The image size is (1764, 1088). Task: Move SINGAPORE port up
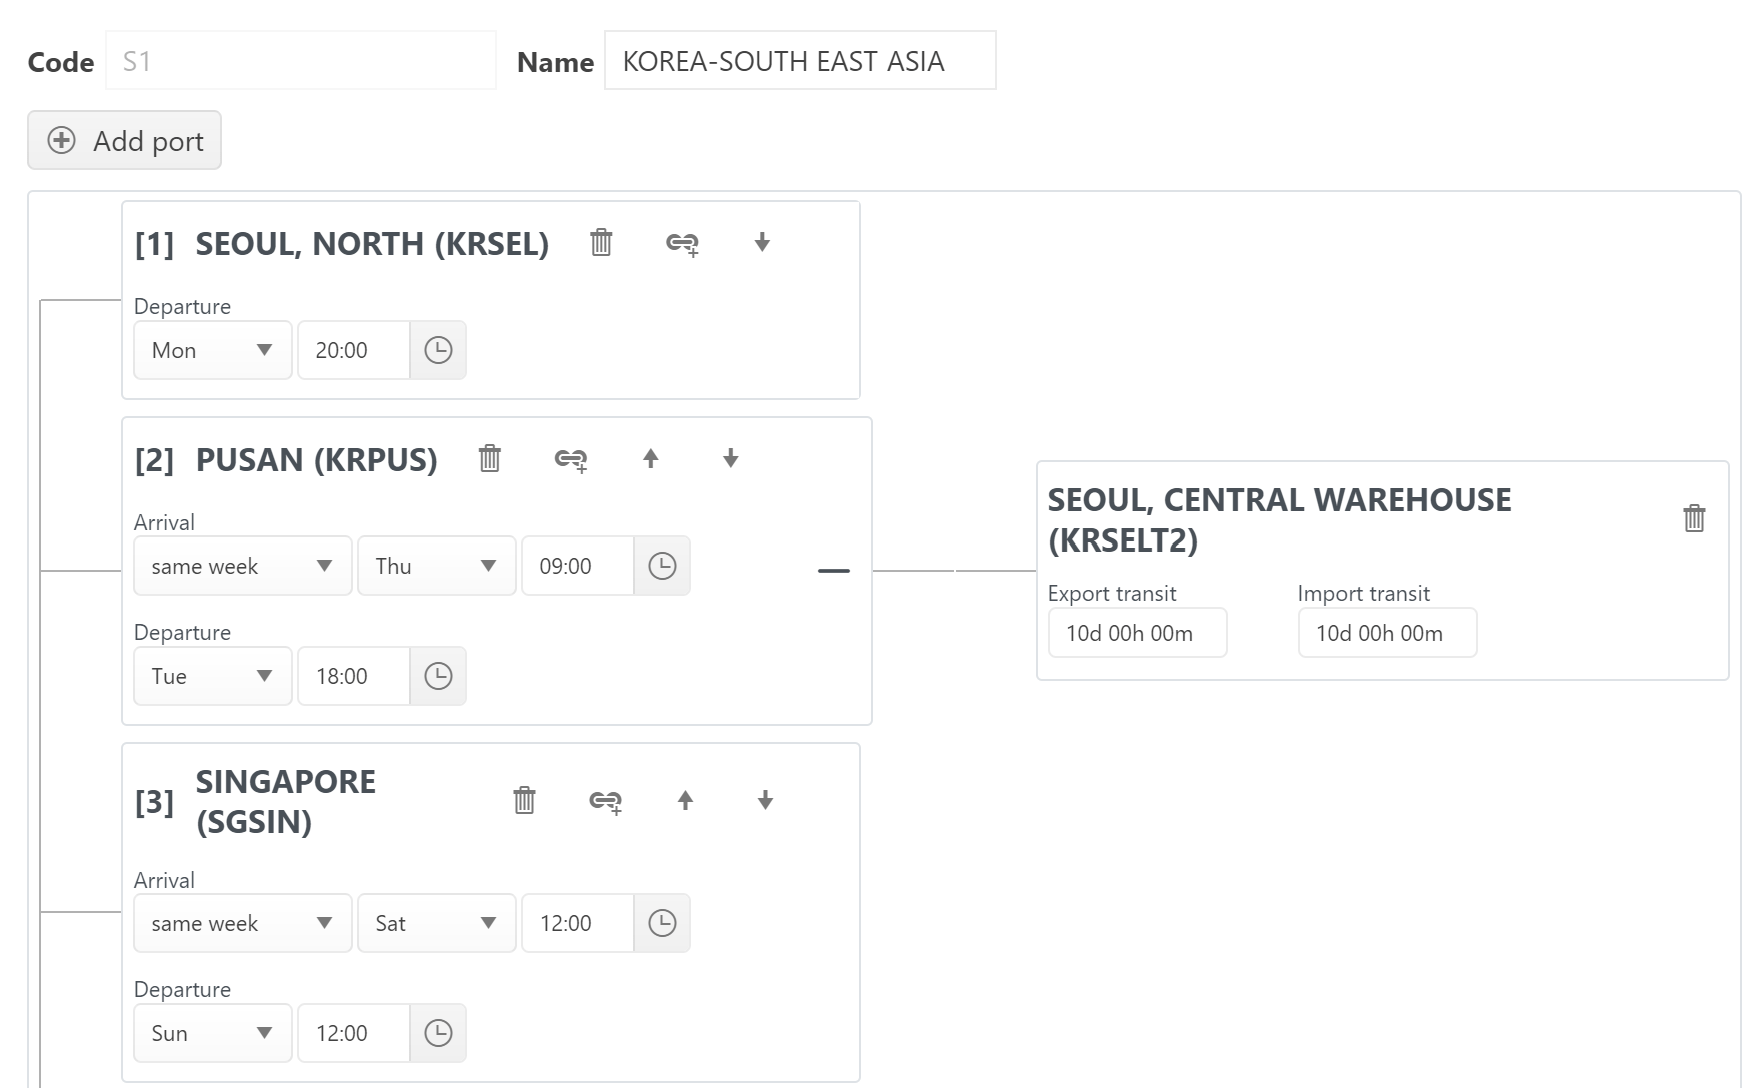[x=685, y=801]
